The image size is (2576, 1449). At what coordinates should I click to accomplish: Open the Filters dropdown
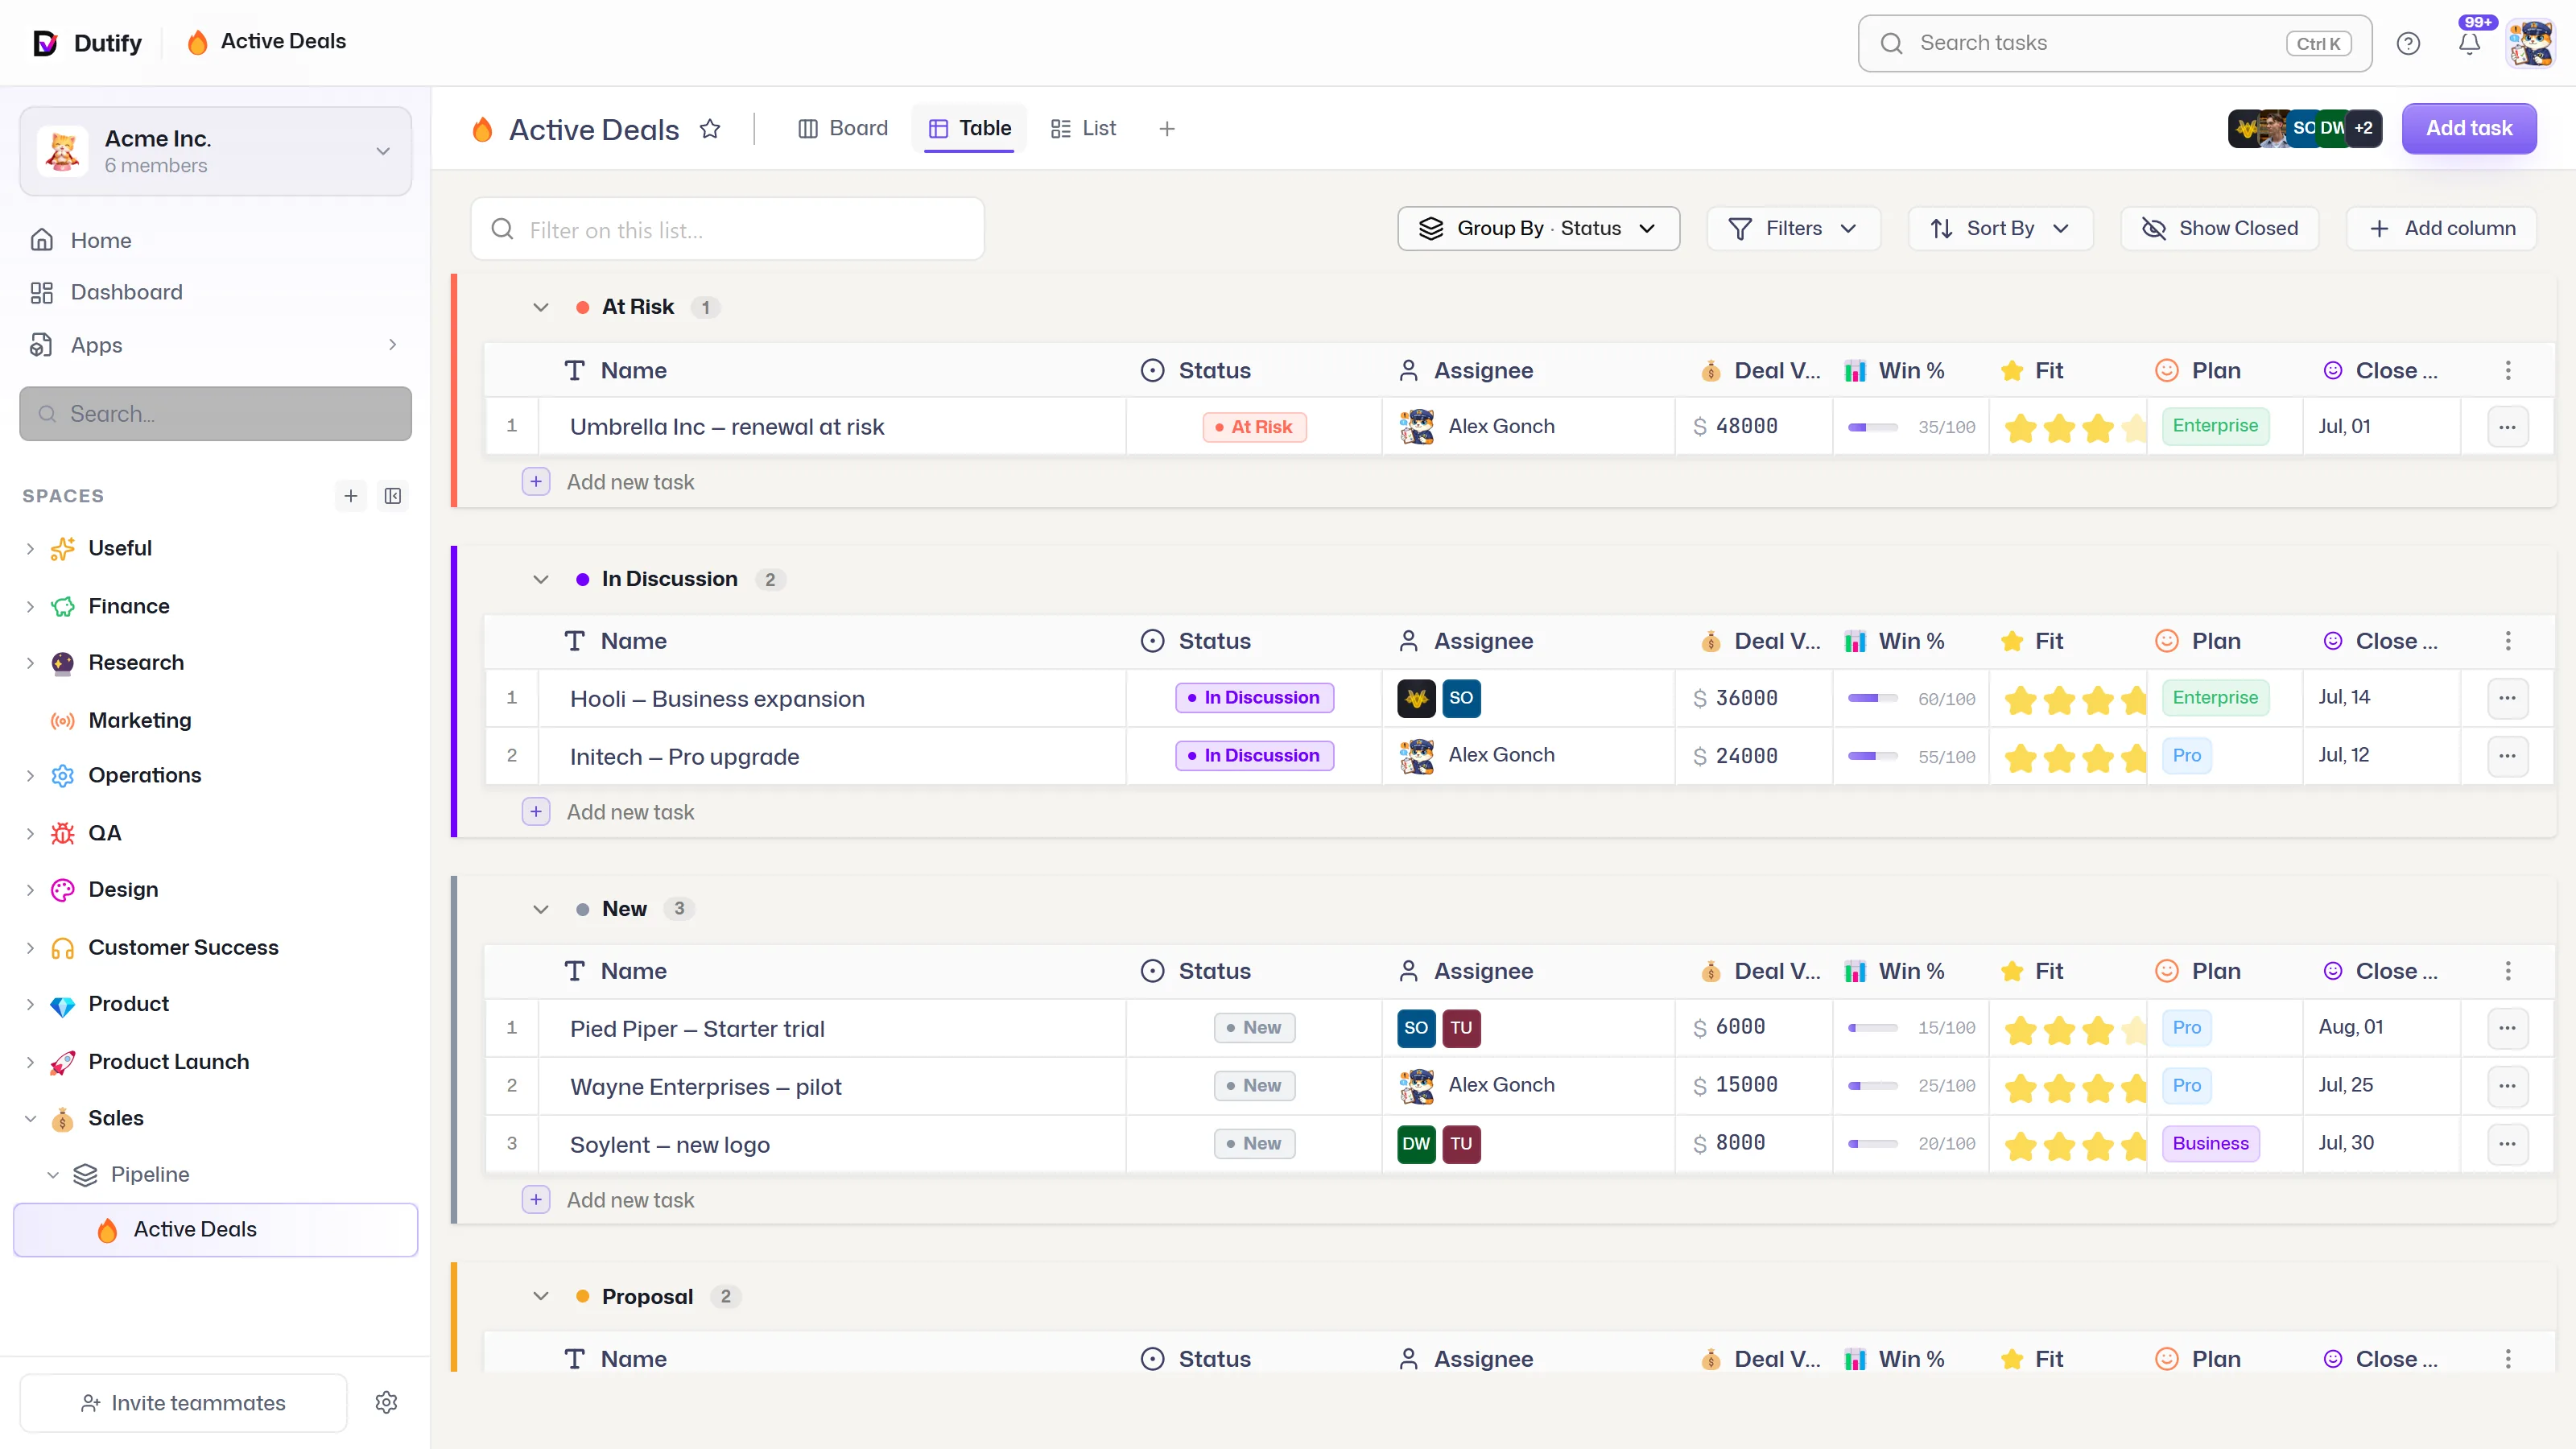(1793, 229)
